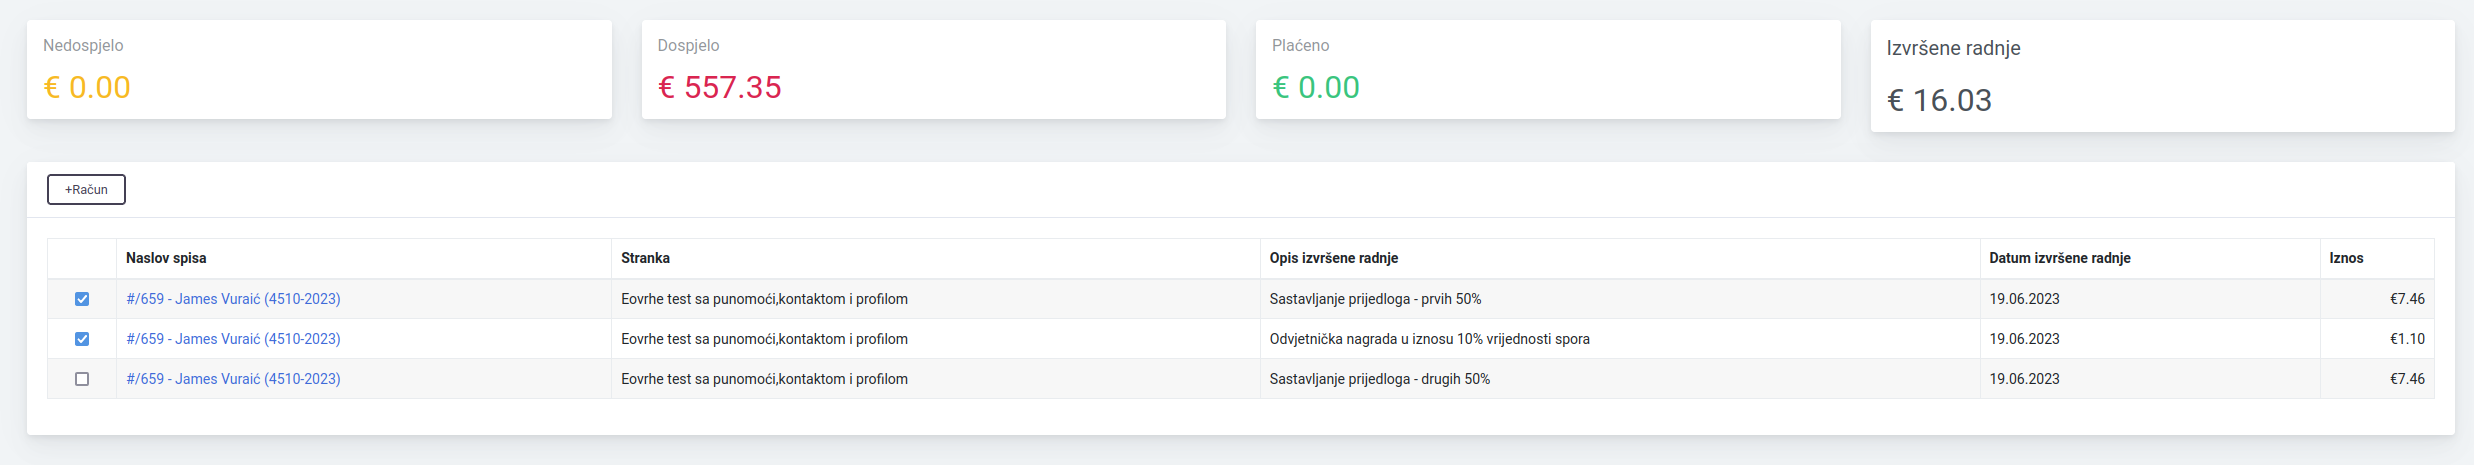Viewport: 2474px width, 465px height.
Task: Click the 'Naslov spisa' column header
Action: point(166,258)
